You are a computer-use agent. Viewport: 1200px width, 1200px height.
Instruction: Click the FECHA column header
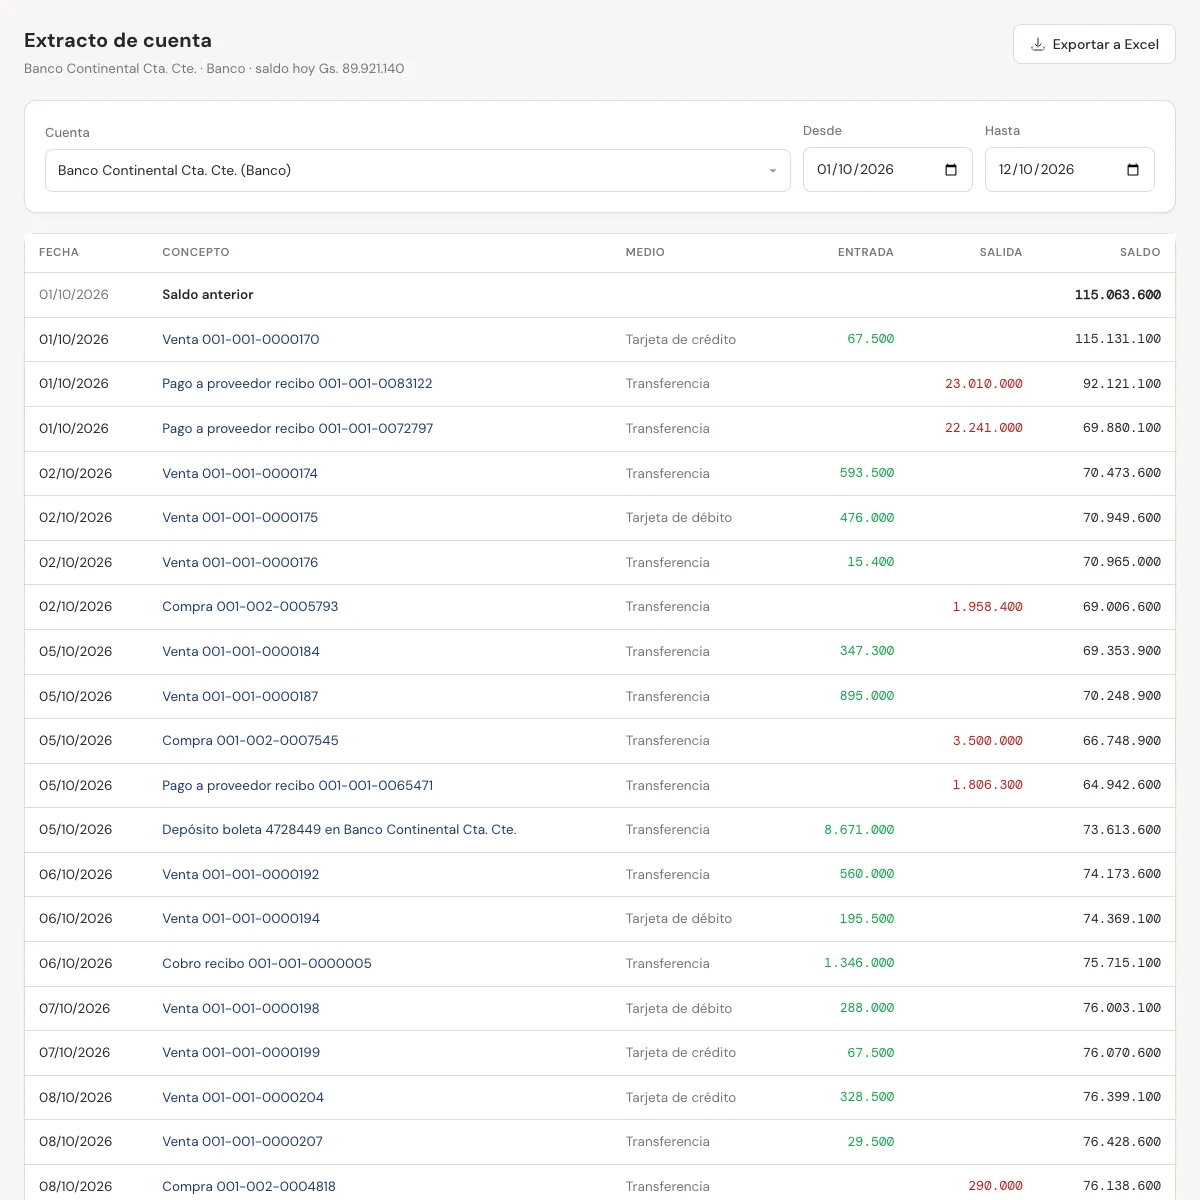(x=59, y=252)
